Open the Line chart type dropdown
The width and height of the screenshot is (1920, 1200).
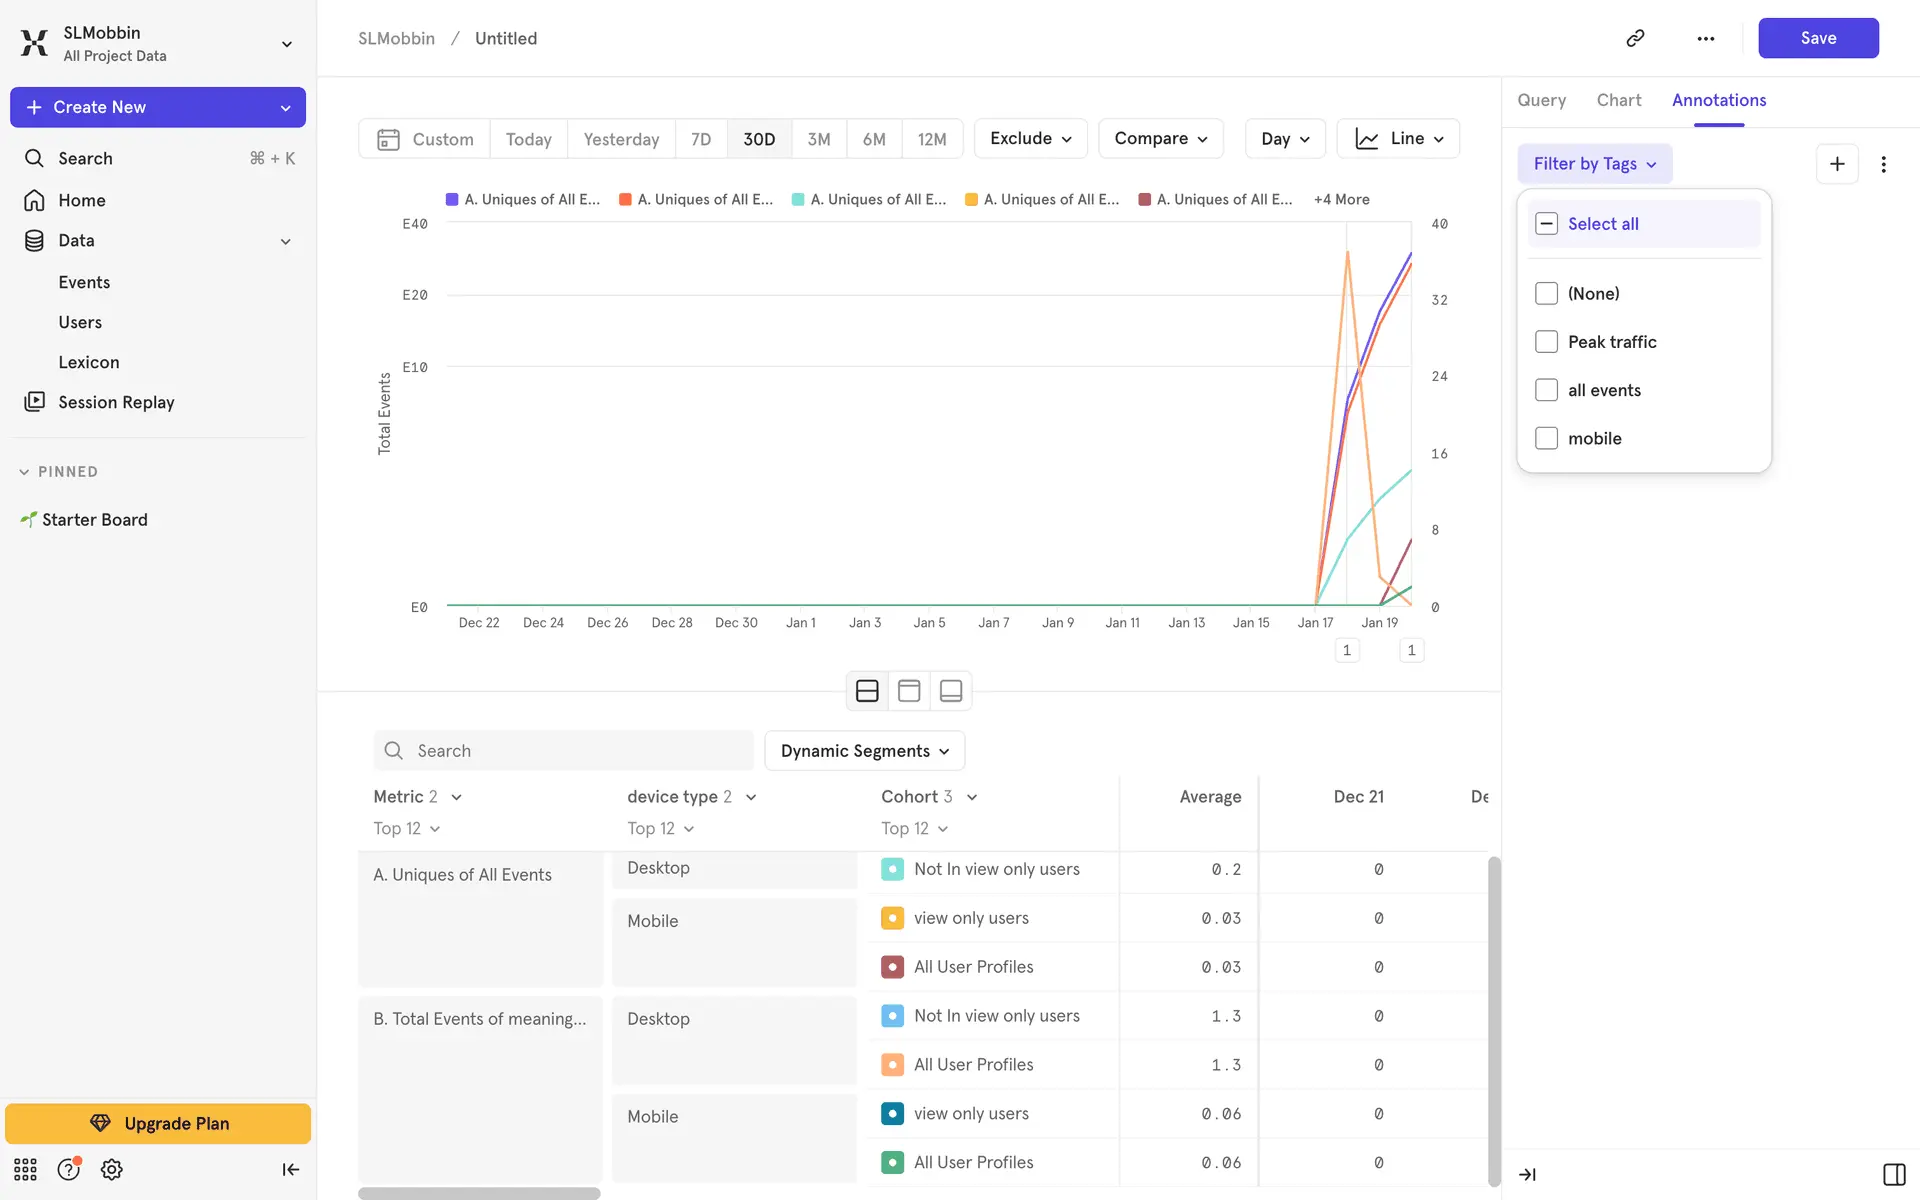coord(1398,139)
